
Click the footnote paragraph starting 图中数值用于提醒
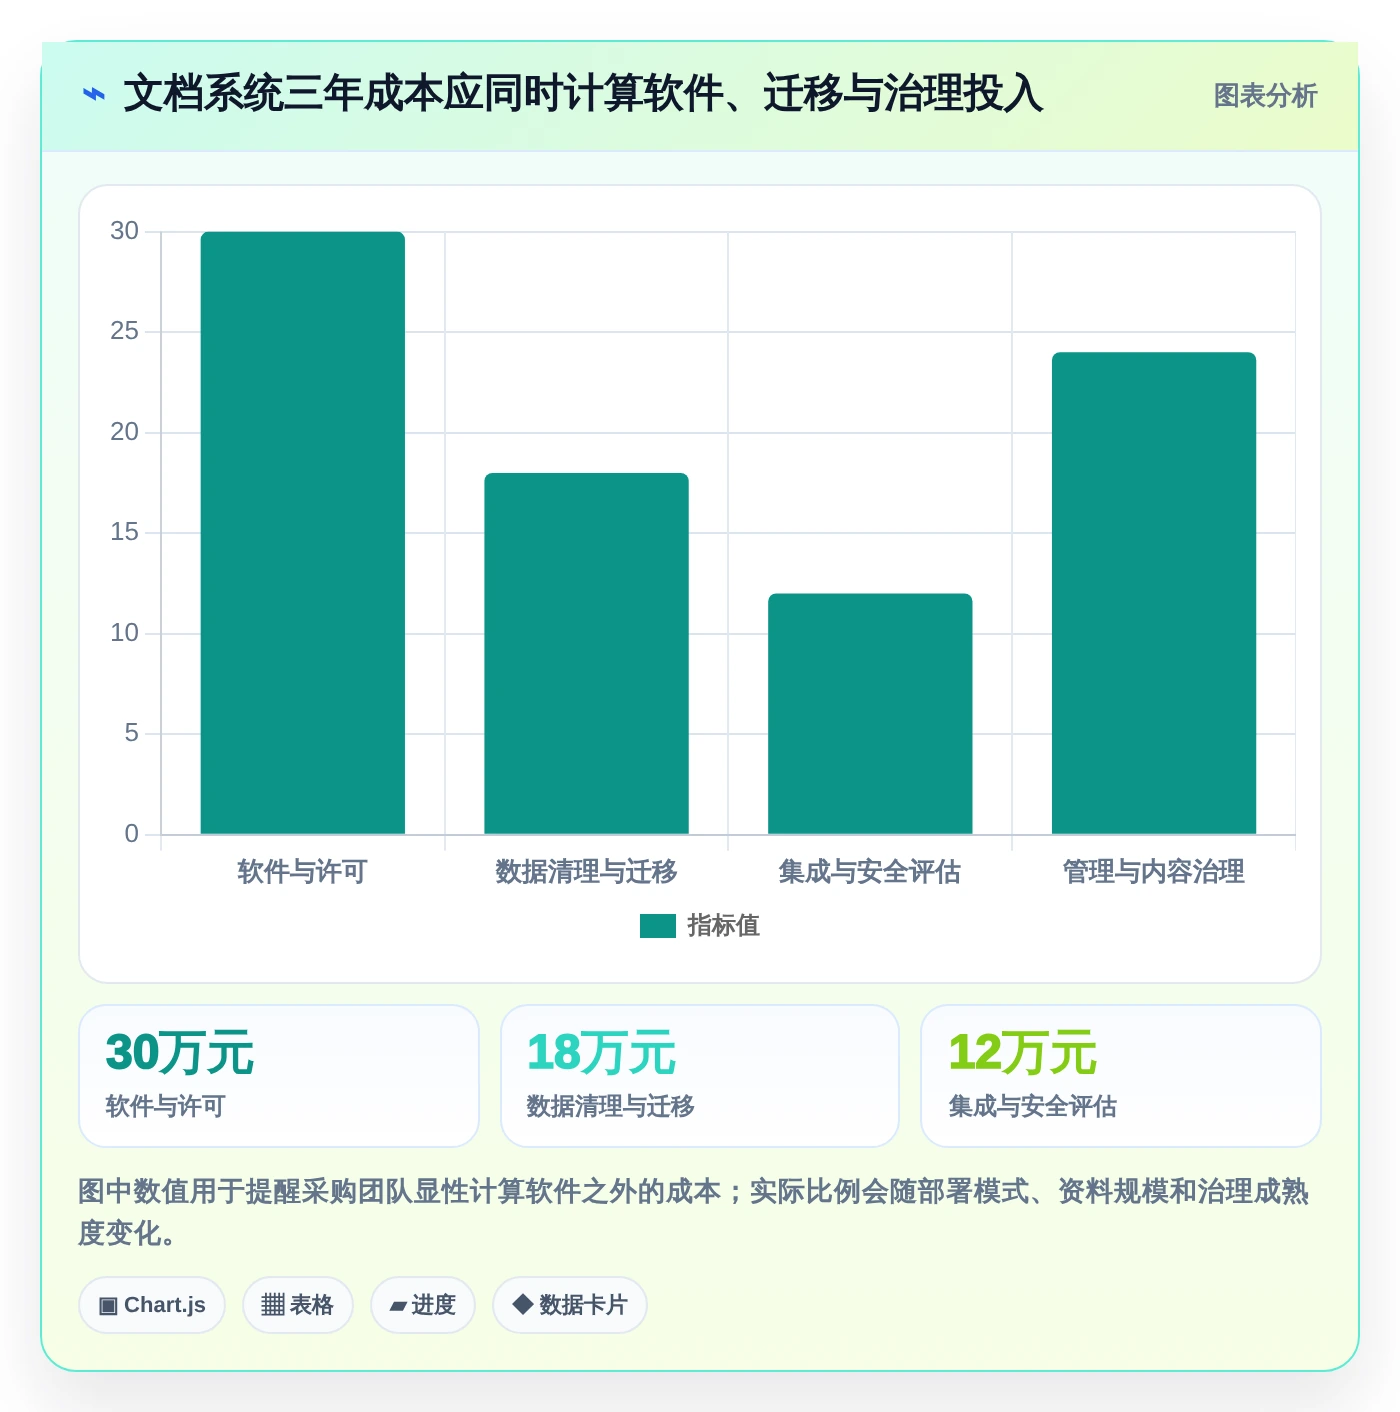(694, 1212)
